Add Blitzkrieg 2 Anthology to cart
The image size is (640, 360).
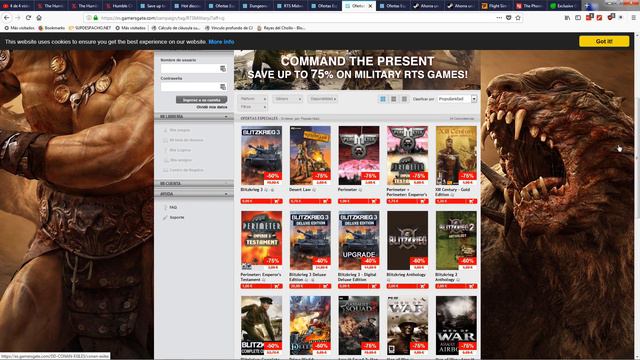point(471,286)
